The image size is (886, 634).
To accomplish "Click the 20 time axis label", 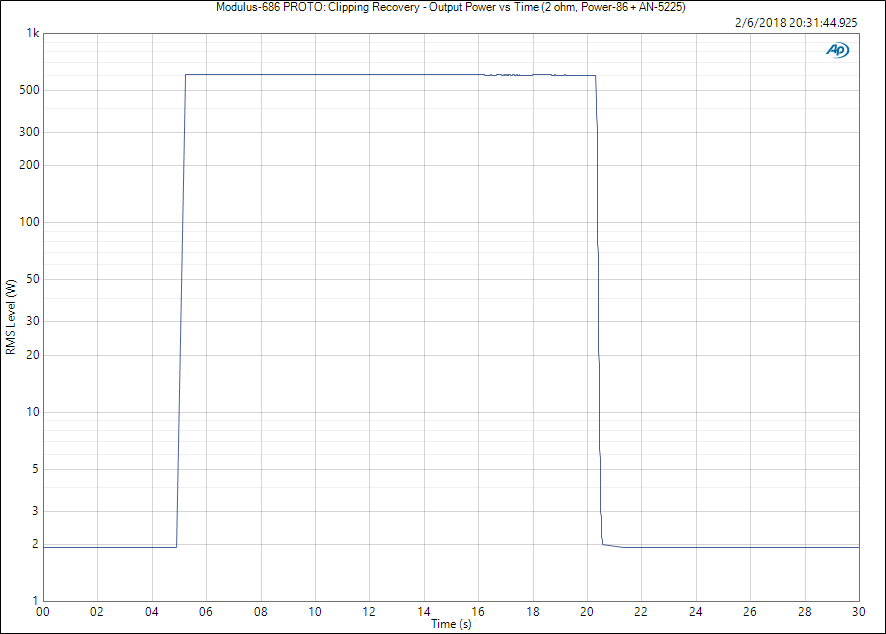I will coord(587,612).
